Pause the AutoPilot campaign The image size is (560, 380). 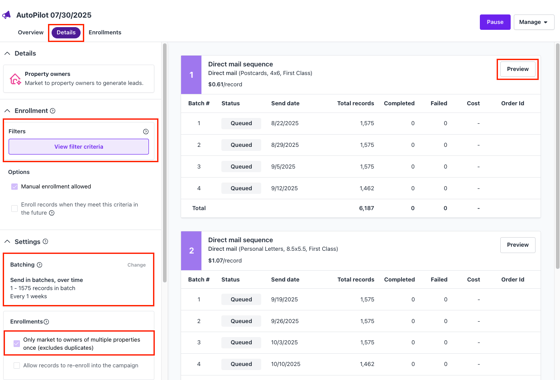click(495, 22)
